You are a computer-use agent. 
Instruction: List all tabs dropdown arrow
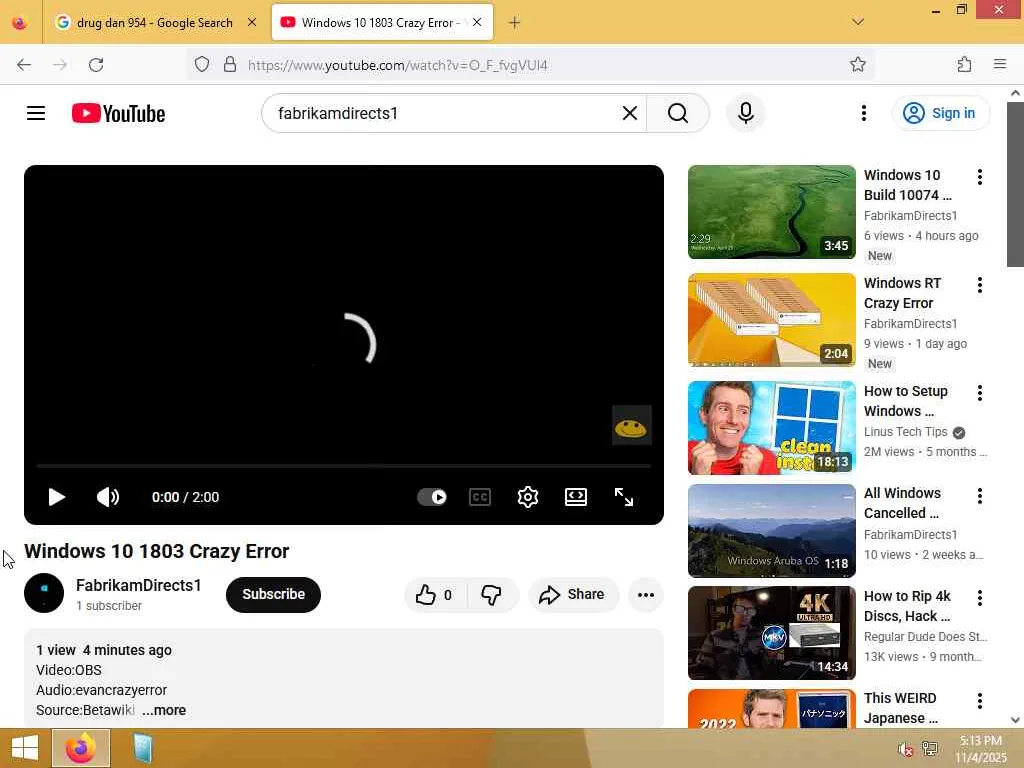857,22
